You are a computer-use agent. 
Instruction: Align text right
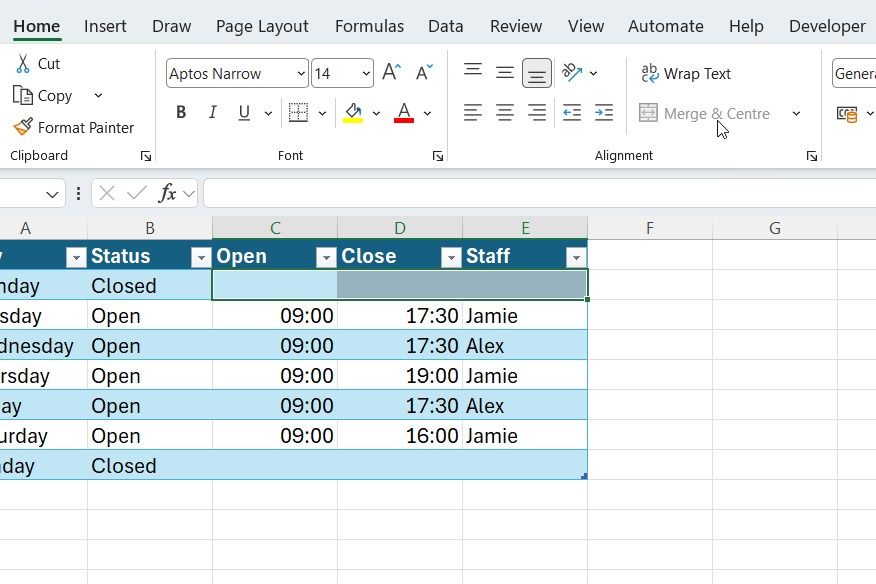537,113
